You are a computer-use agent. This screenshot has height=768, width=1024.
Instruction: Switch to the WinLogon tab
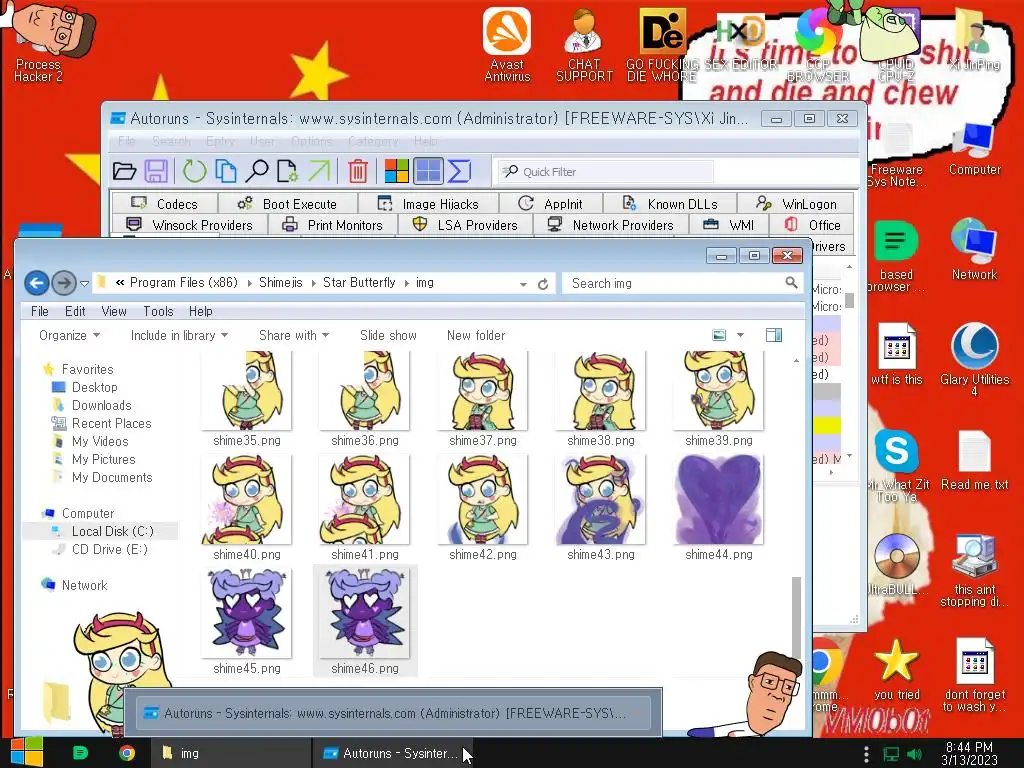795,204
